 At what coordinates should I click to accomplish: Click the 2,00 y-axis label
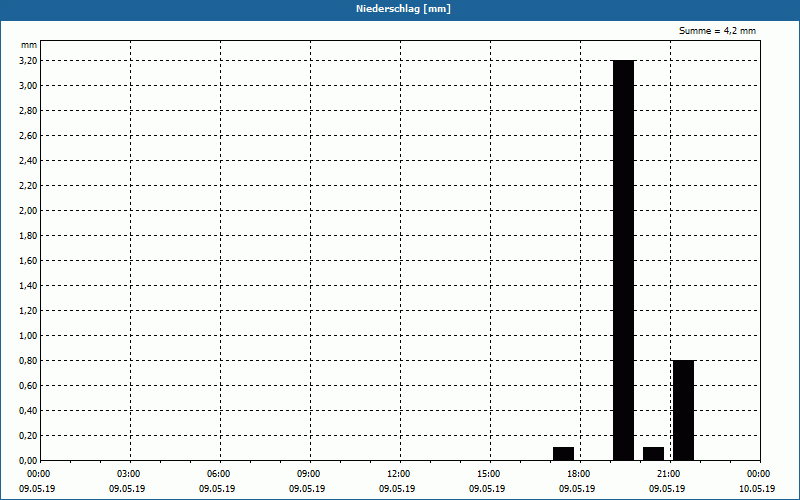pos(28,211)
